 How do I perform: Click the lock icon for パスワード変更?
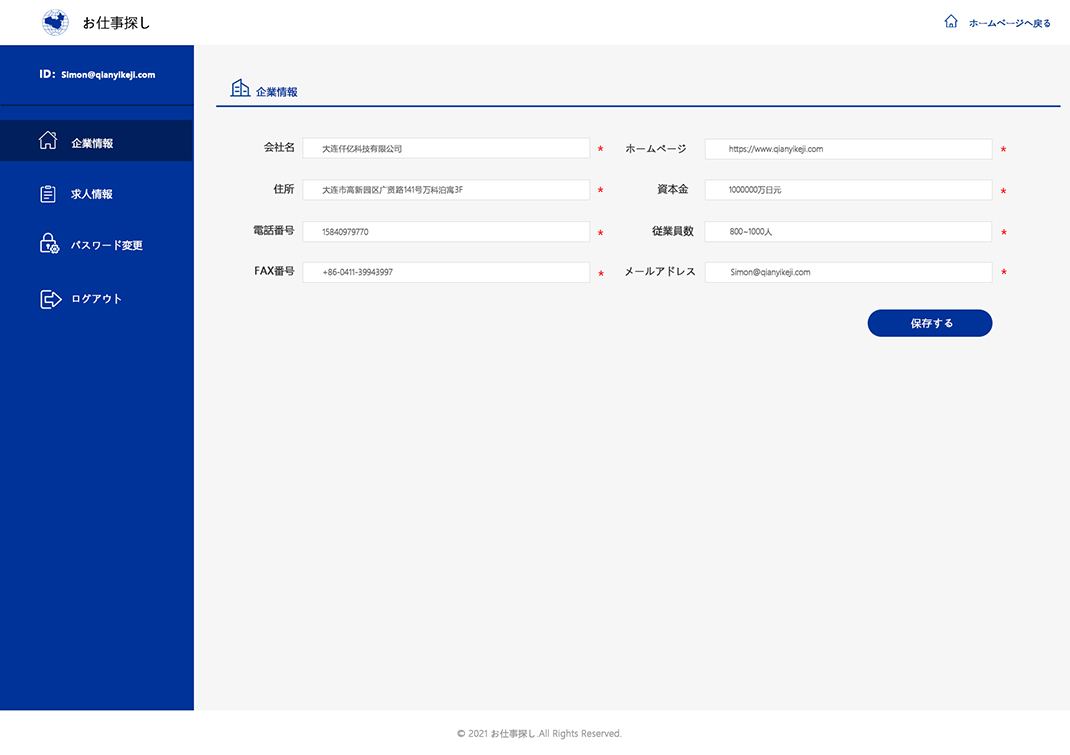click(x=49, y=244)
